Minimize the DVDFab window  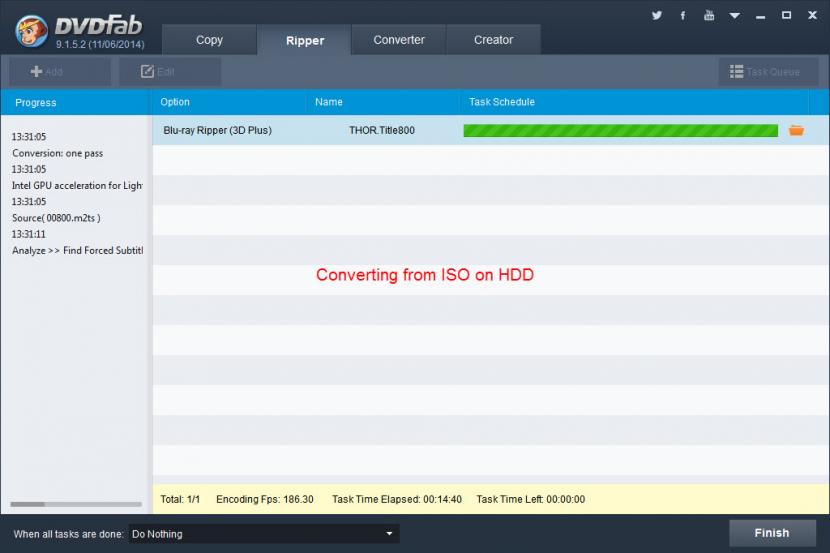761,16
